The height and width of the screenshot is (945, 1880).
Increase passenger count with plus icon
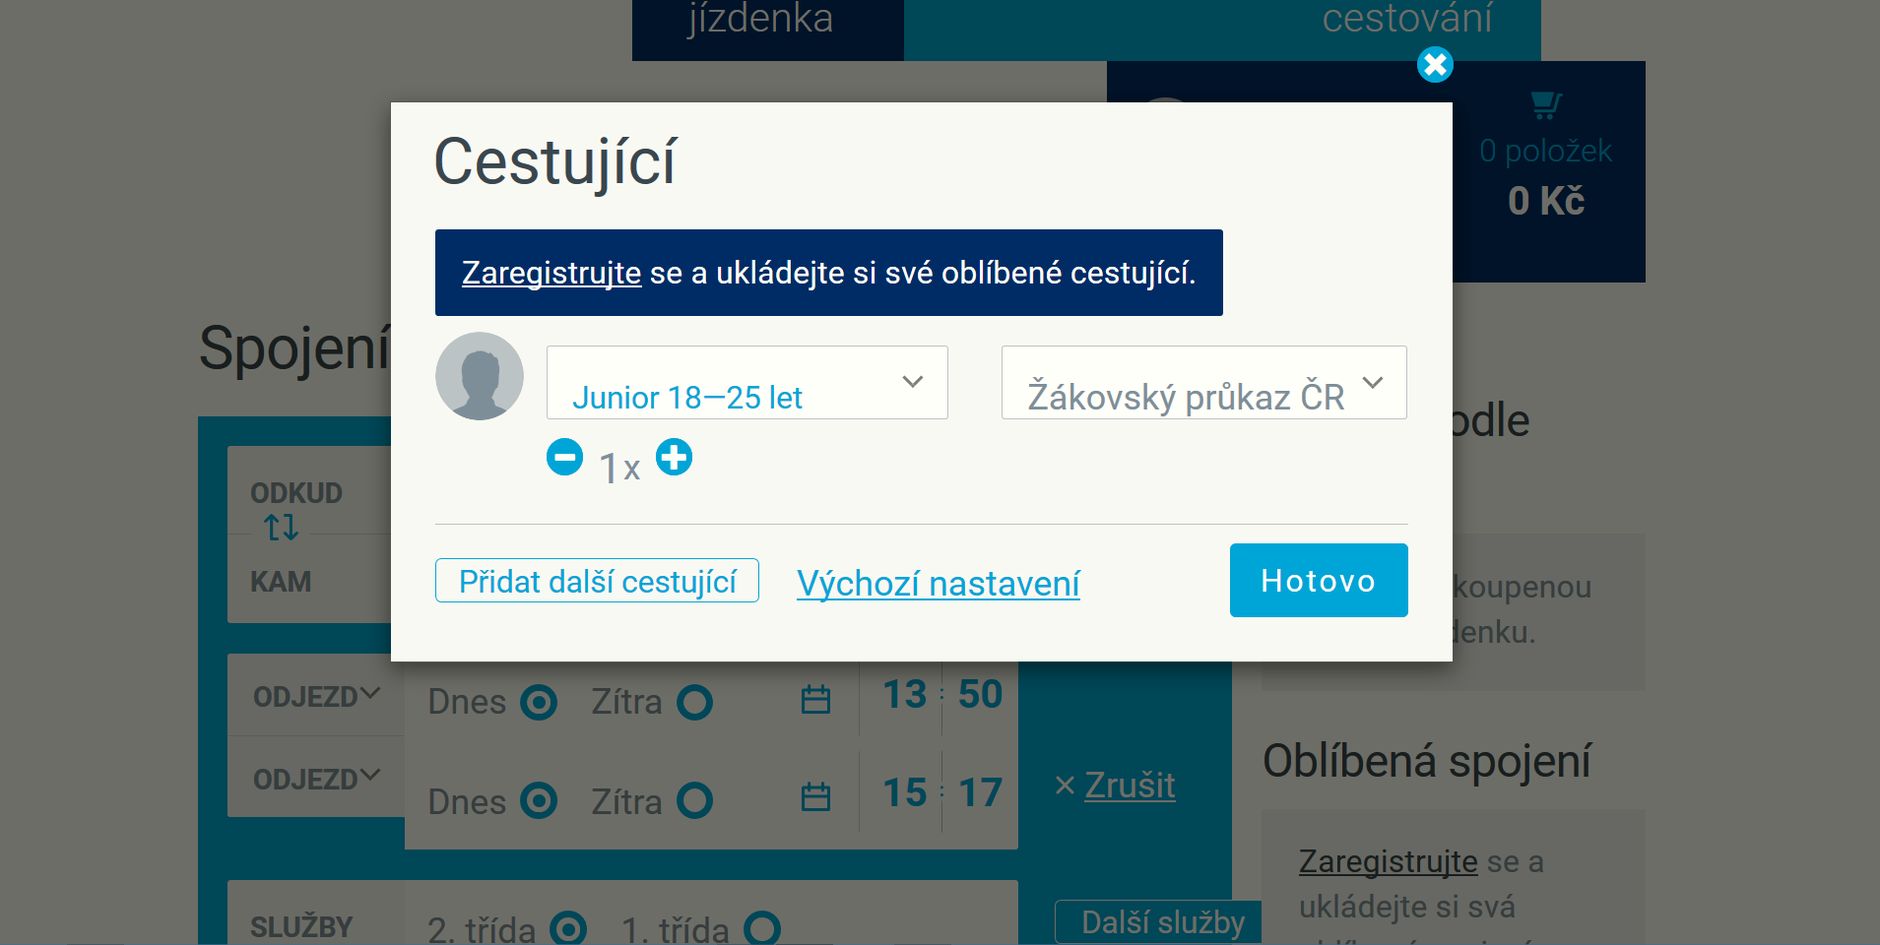(x=674, y=457)
